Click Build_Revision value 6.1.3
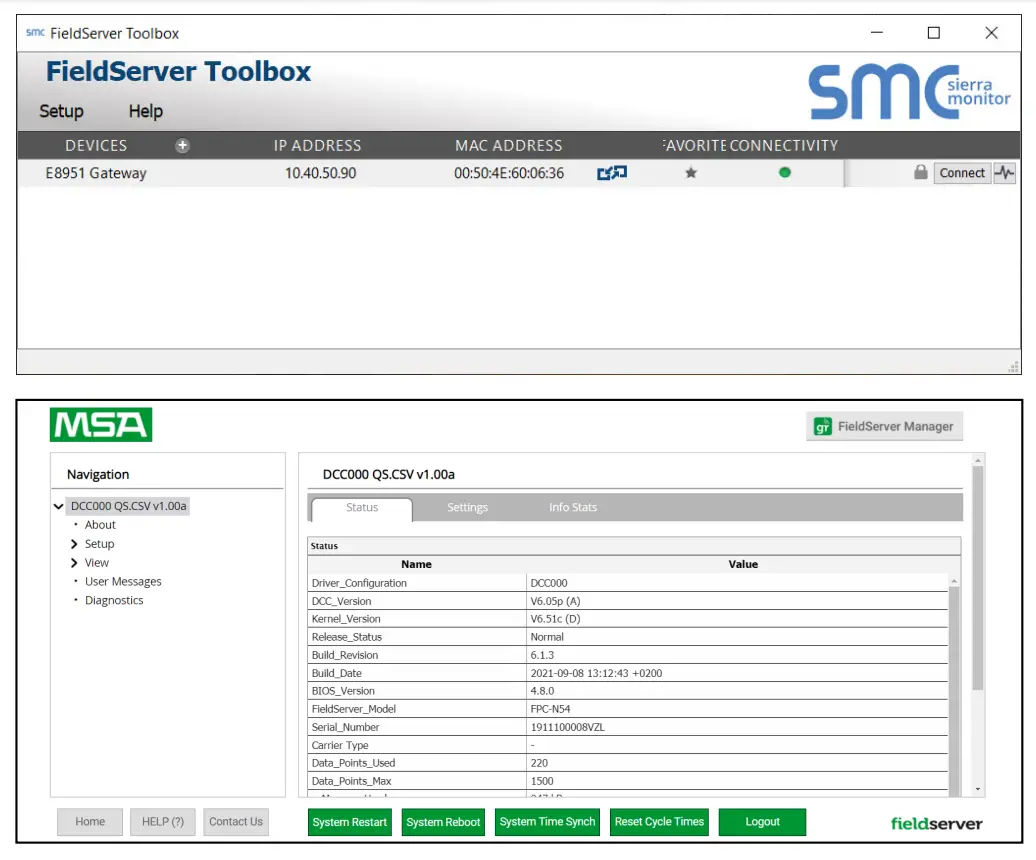The width and height of the screenshot is (1036, 860). [x=542, y=655]
